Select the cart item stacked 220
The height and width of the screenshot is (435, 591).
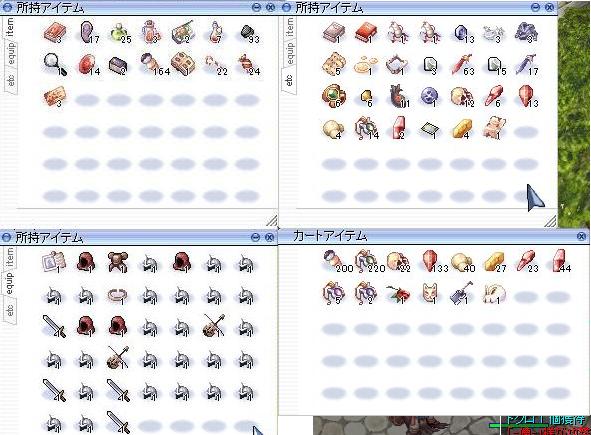pyautogui.click(x=366, y=261)
